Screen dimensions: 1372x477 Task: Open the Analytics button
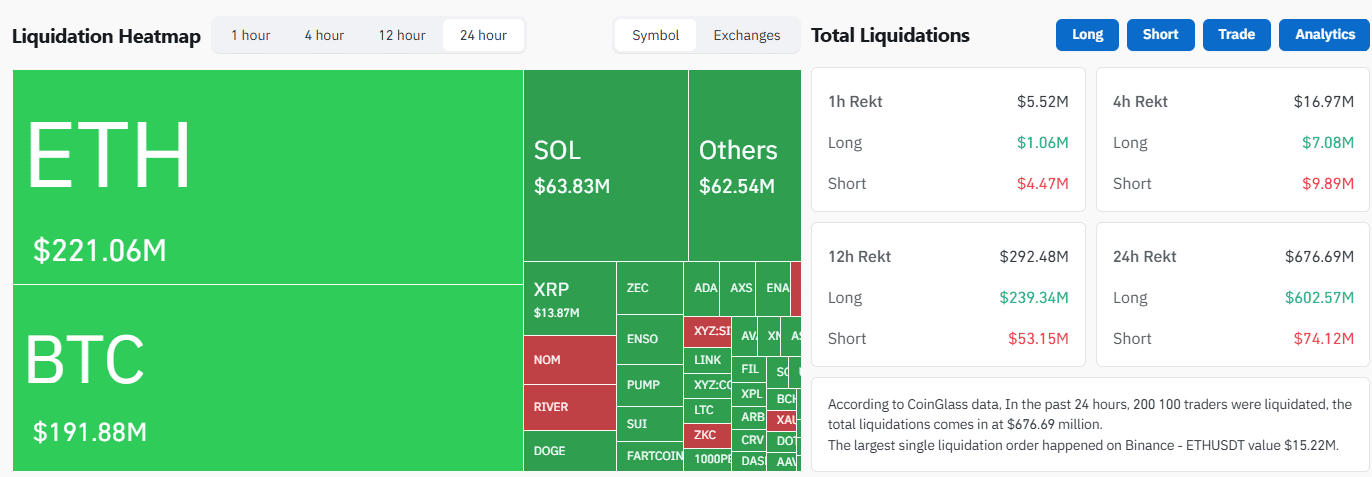point(1325,35)
